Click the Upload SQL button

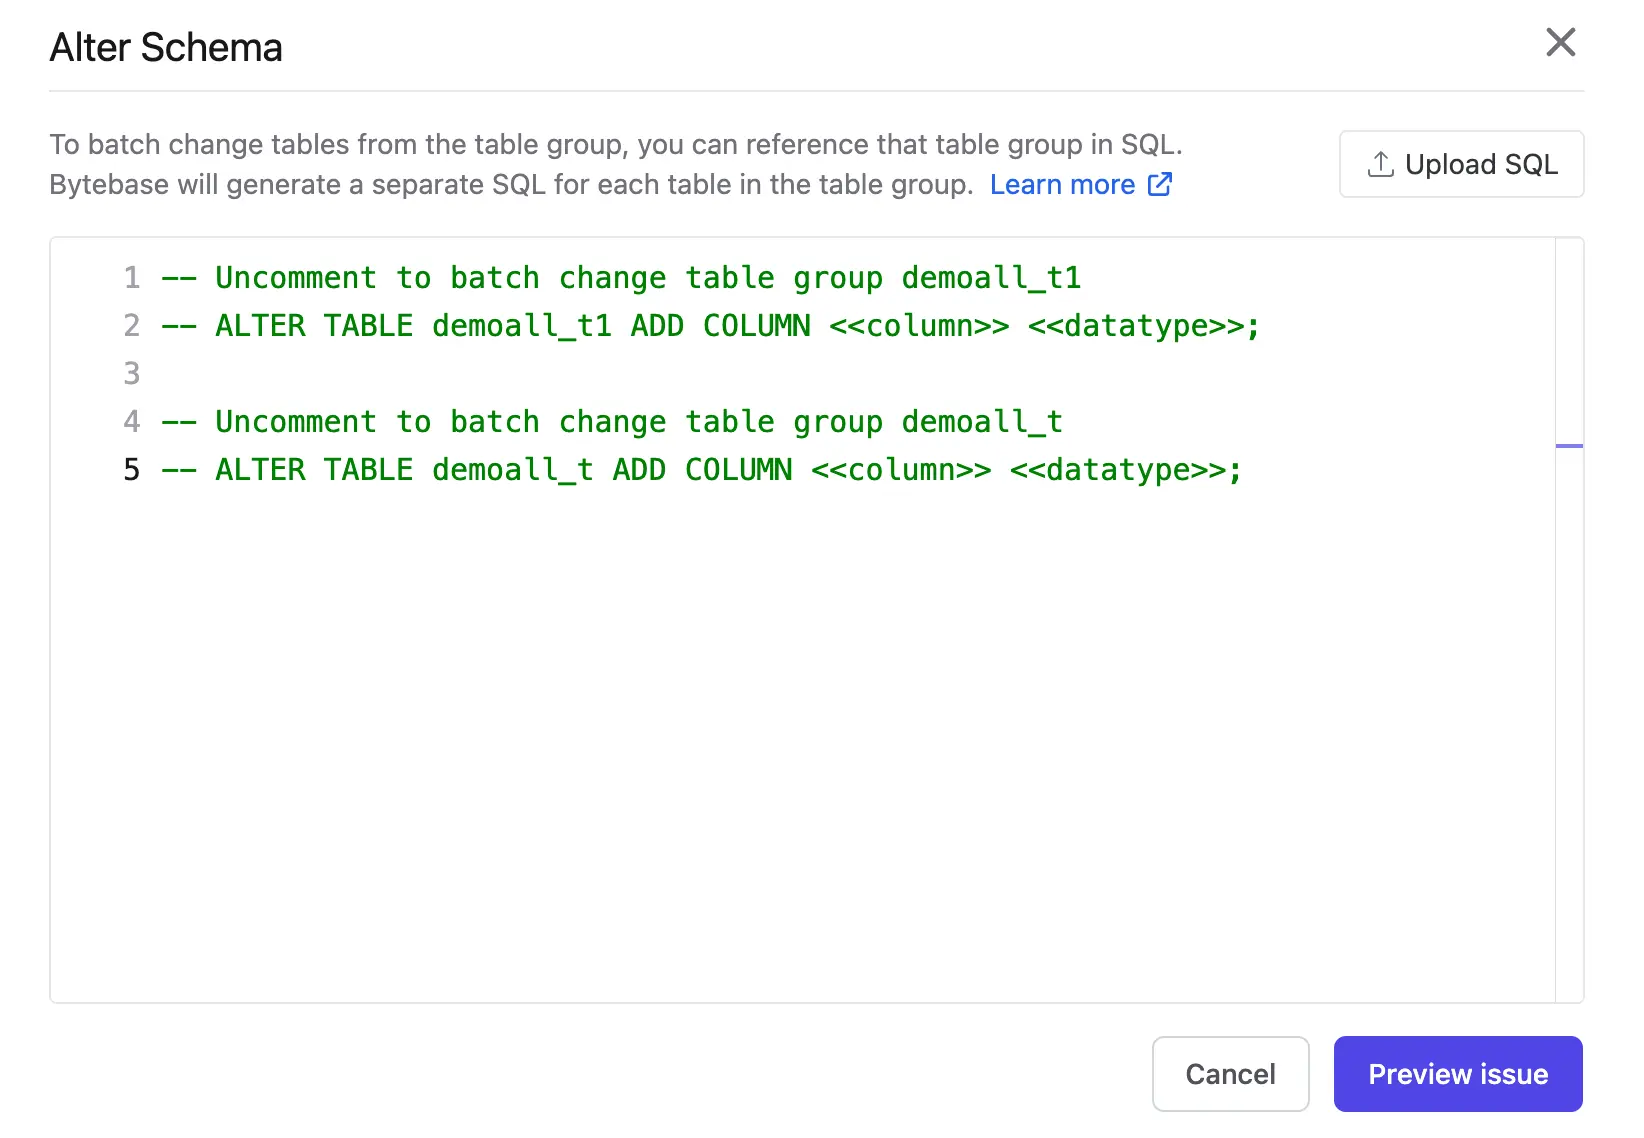(1461, 164)
